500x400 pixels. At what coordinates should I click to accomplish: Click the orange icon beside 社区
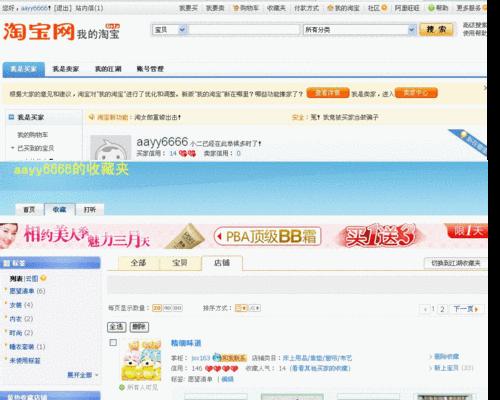(x=384, y=7)
